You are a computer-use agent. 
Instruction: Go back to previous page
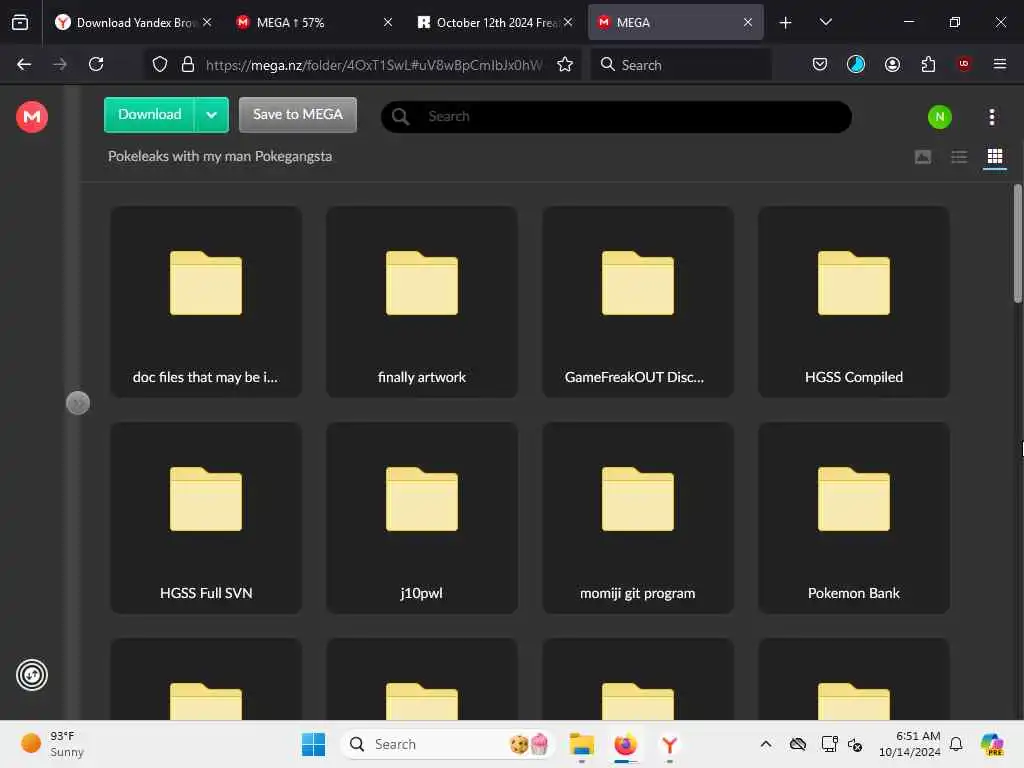pyautogui.click(x=24, y=64)
